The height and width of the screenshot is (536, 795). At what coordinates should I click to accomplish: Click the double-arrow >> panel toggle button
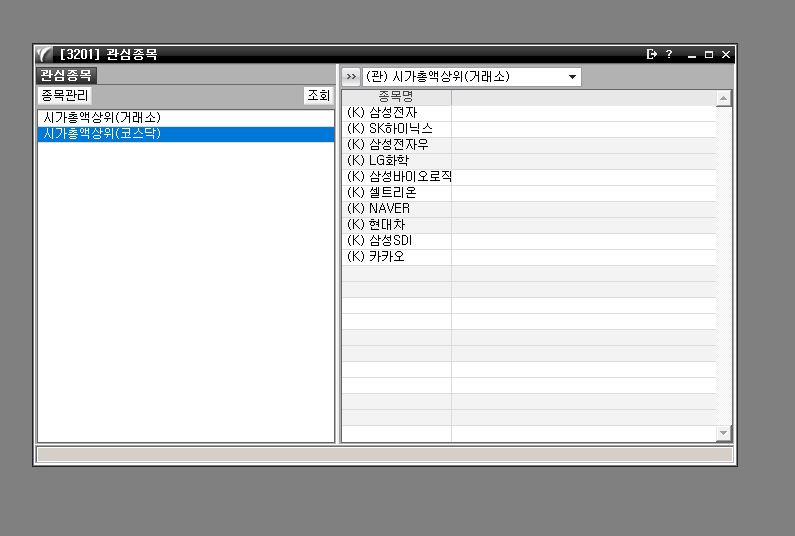coord(350,77)
